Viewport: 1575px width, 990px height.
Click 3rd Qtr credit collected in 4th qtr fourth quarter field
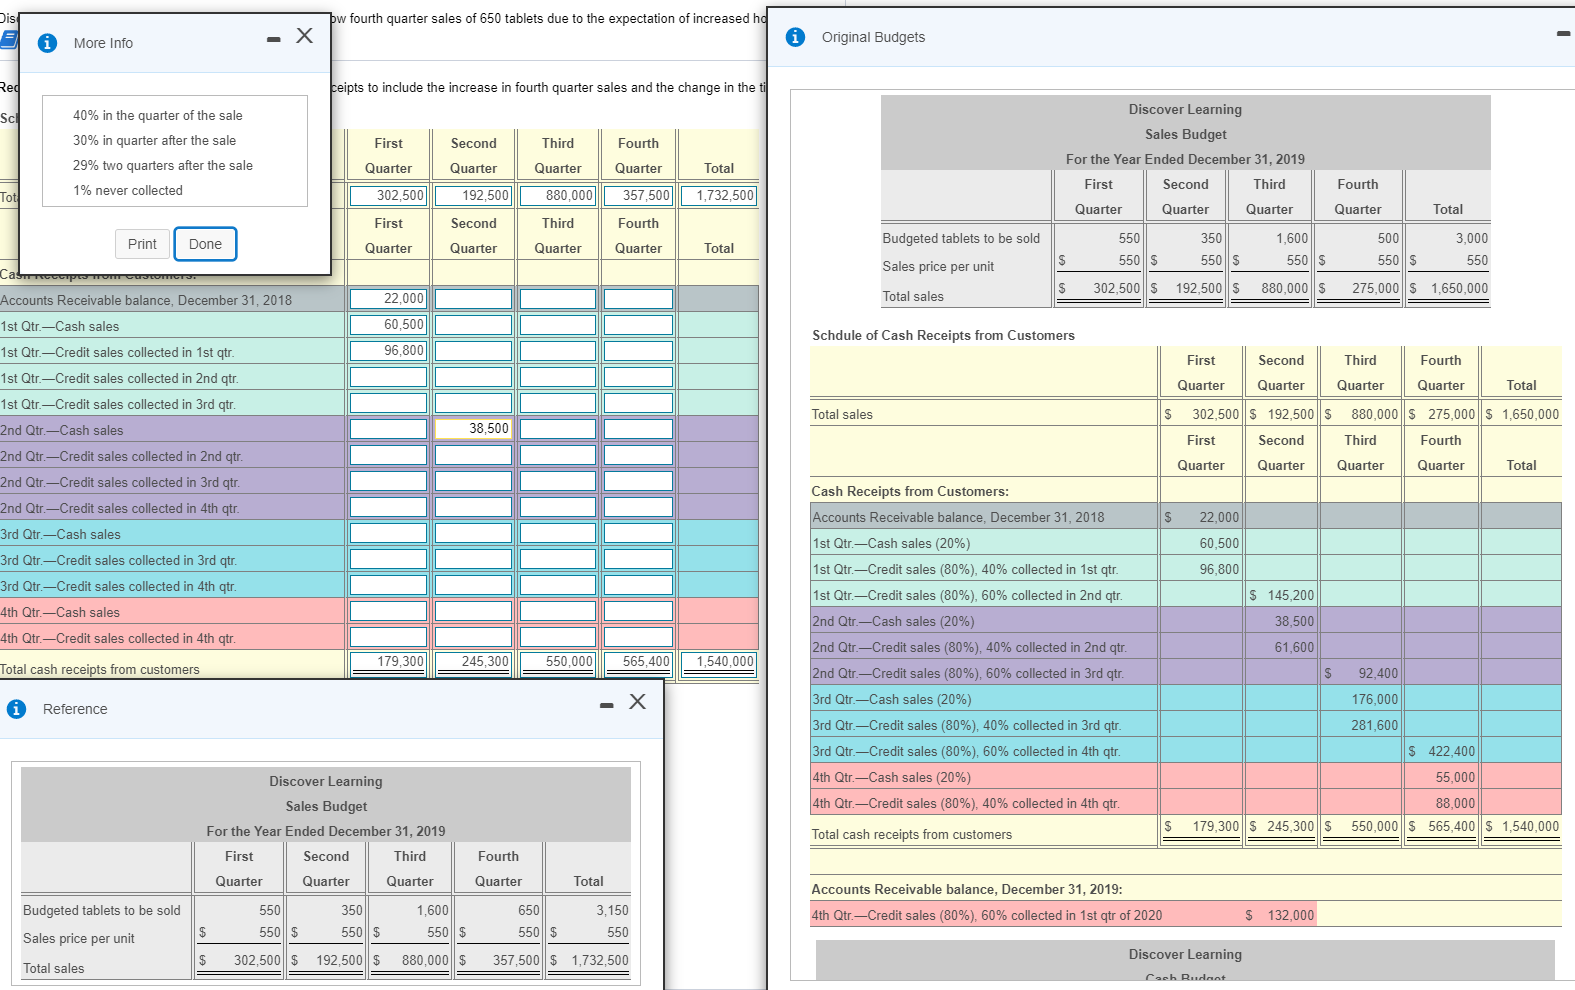pos(638,584)
